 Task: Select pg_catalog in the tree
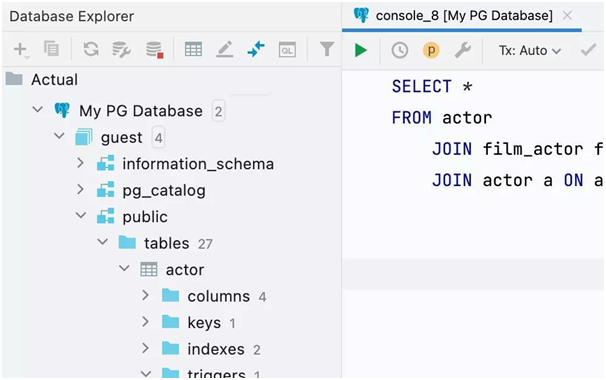point(164,191)
